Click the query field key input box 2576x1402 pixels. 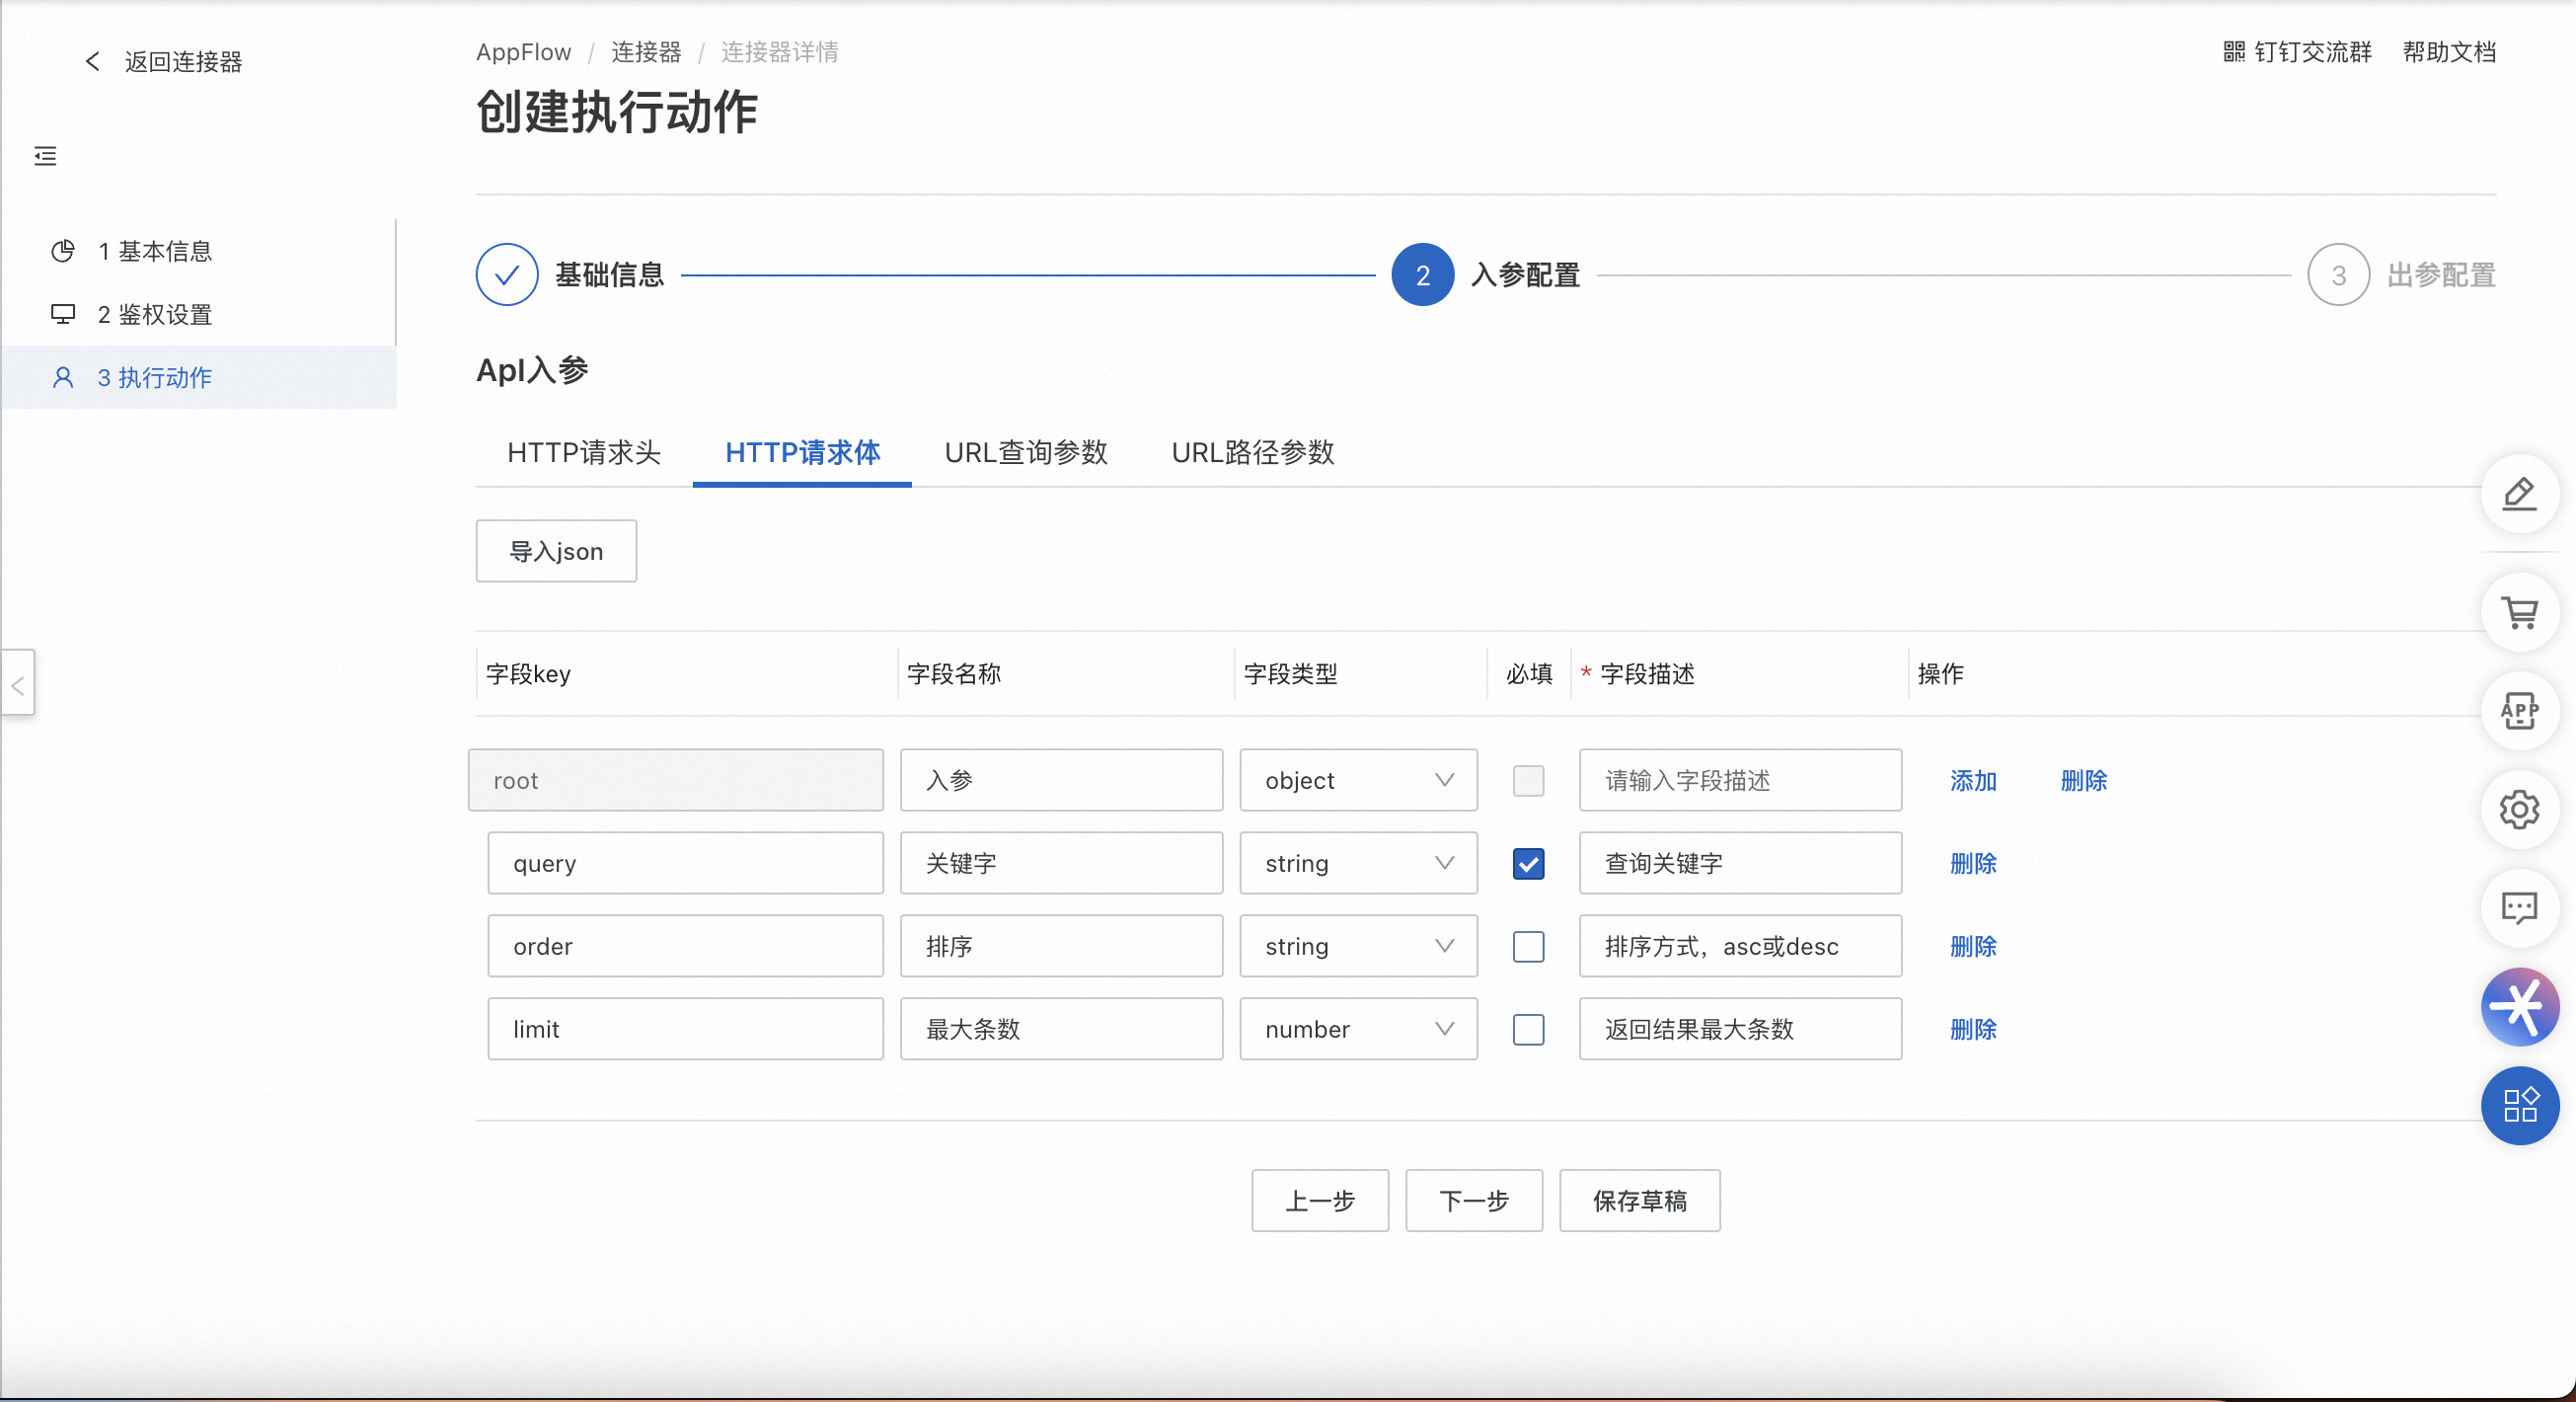(x=685, y=863)
